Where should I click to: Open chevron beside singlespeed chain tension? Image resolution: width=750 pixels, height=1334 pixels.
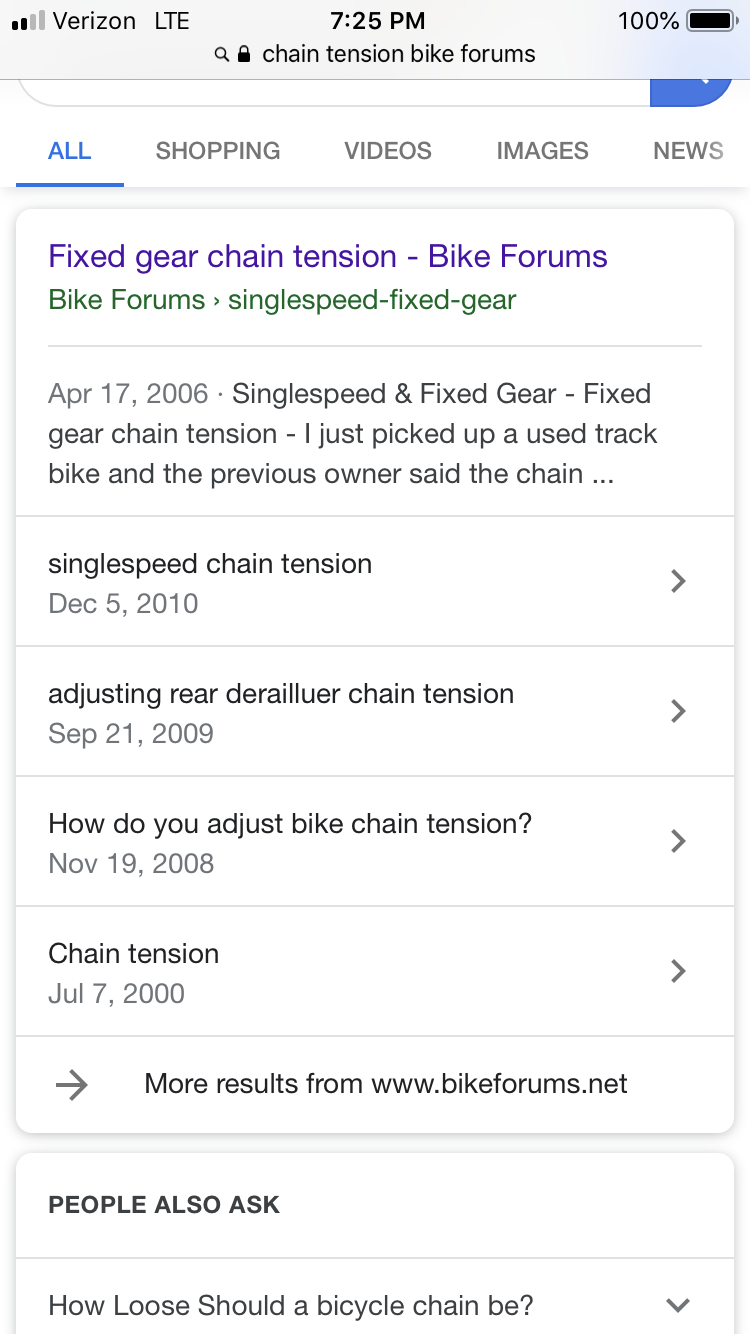pyautogui.click(x=678, y=581)
